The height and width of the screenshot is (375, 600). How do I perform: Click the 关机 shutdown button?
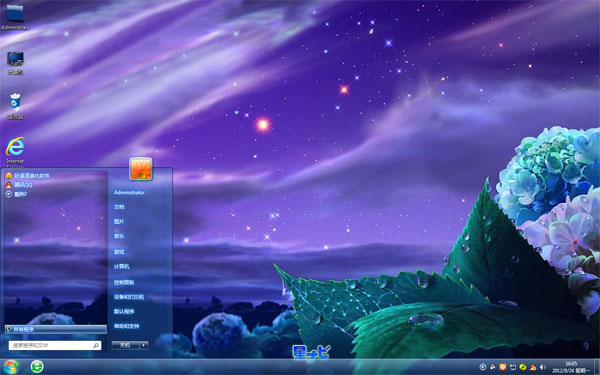125,345
